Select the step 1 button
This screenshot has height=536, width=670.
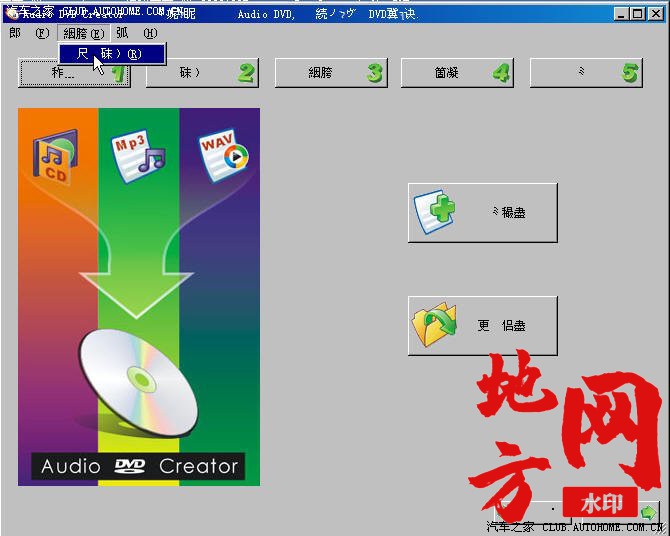[74, 73]
